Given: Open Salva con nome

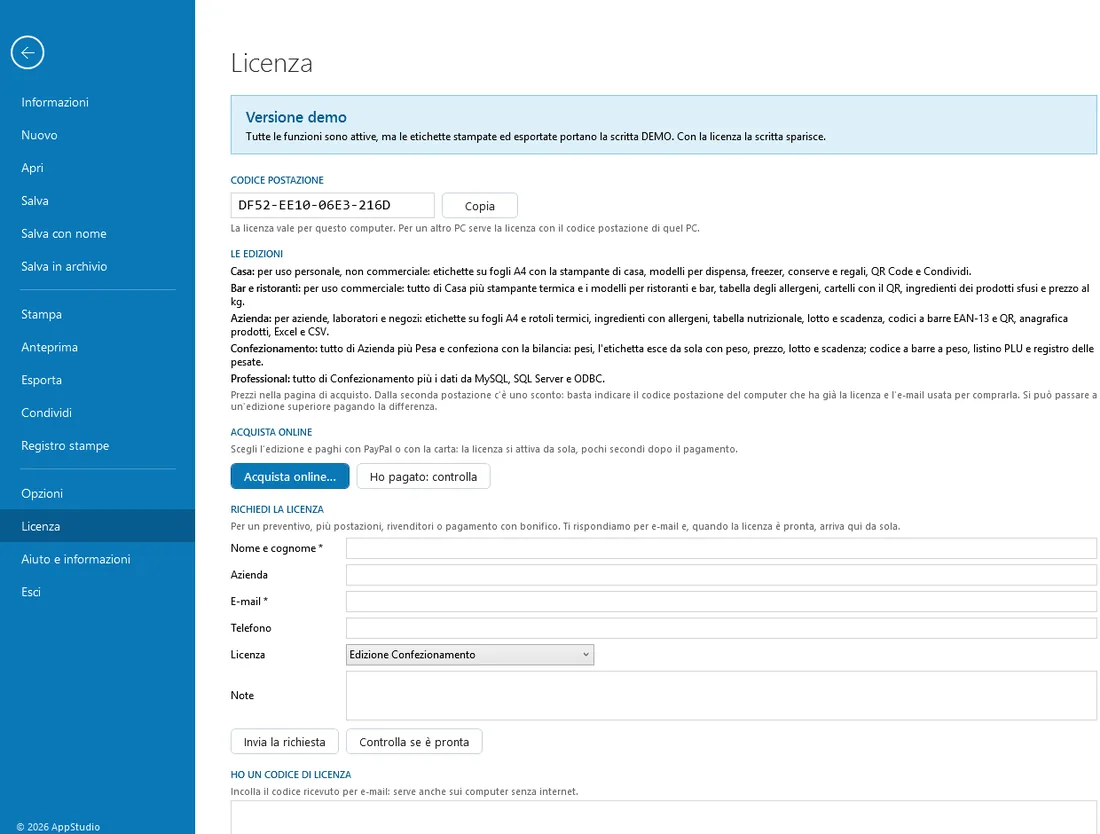Looking at the screenshot, I should pyautogui.click(x=98, y=234).
